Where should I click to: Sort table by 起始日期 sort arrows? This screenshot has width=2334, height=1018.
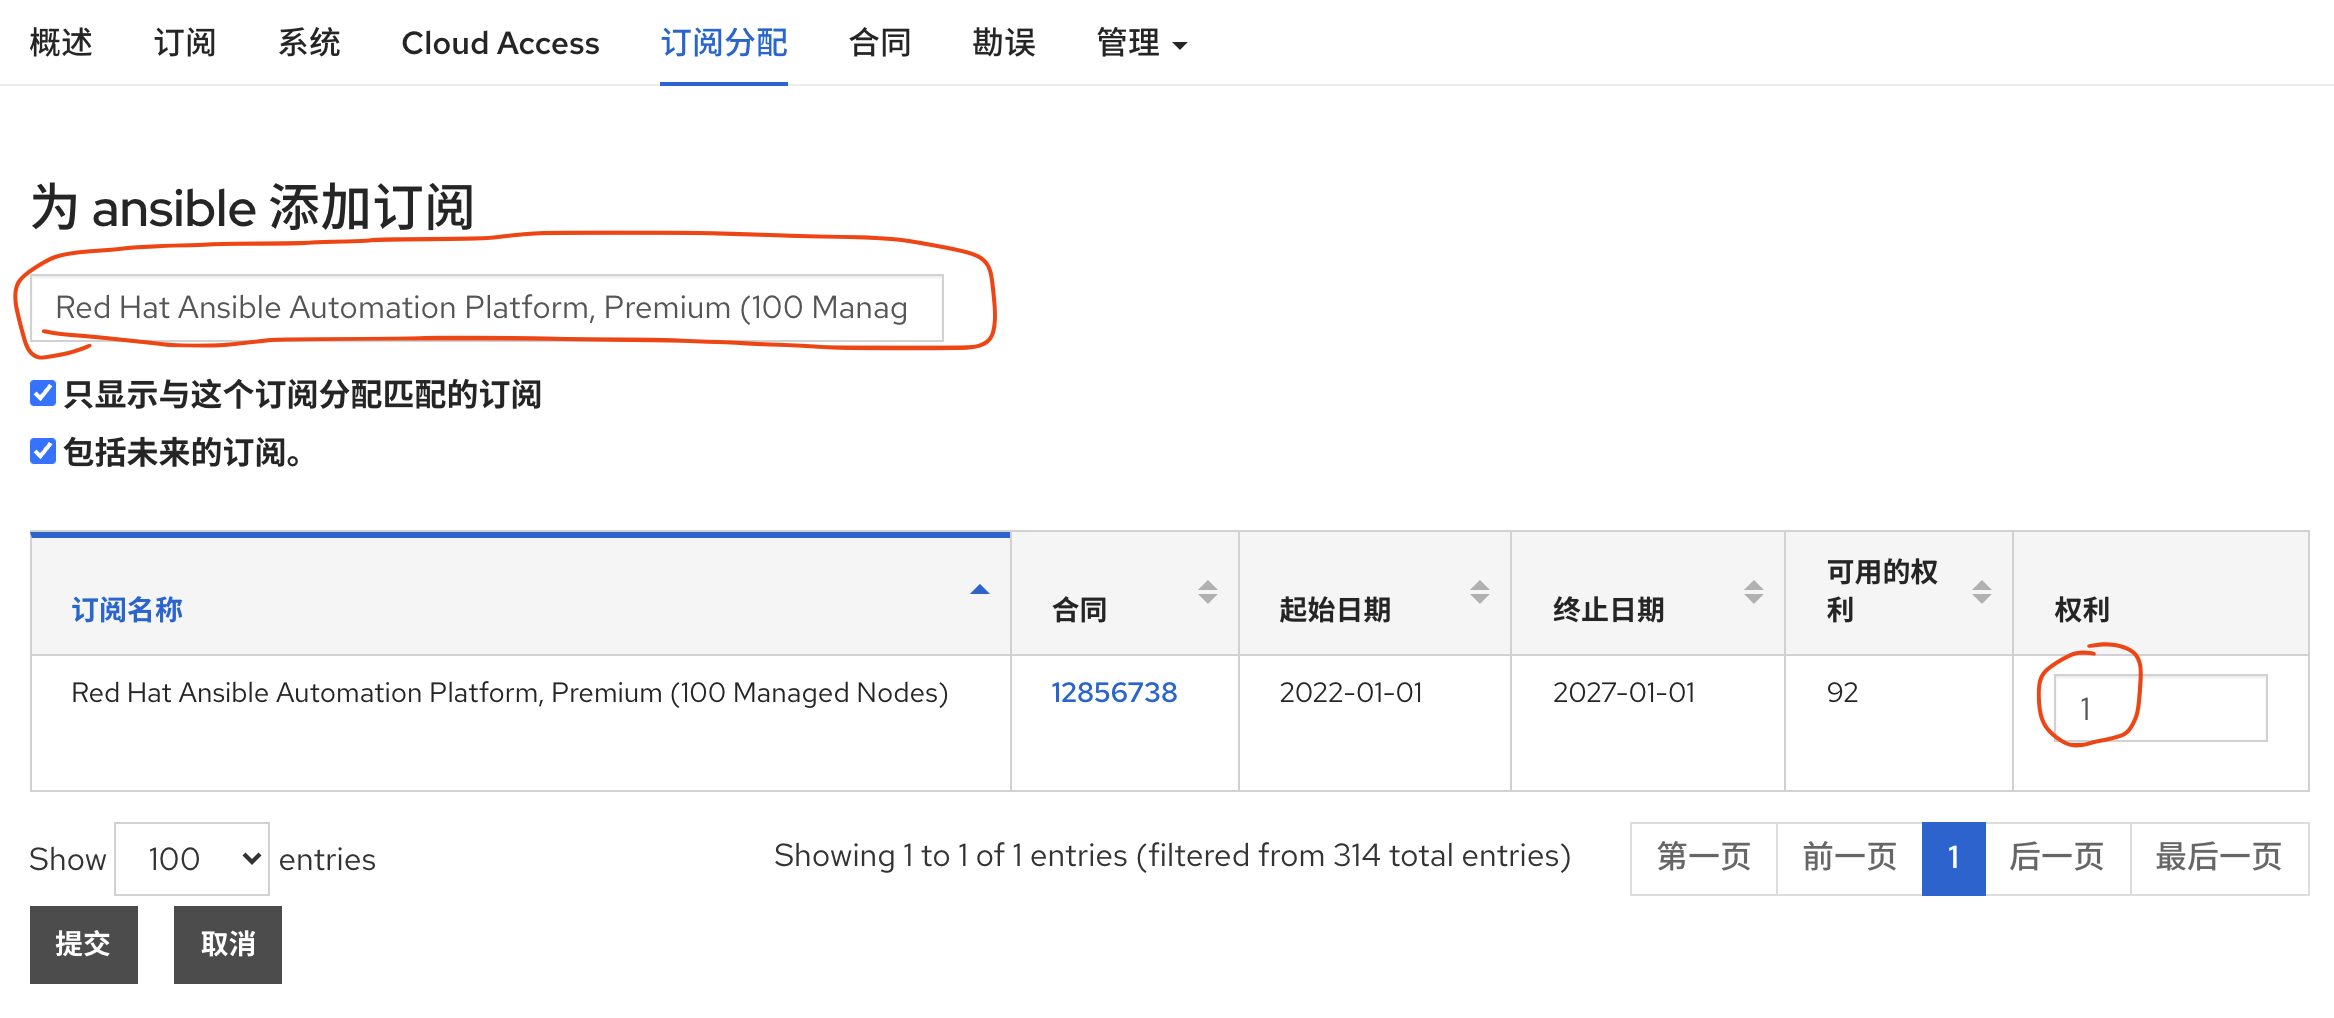pyautogui.click(x=1479, y=592)
